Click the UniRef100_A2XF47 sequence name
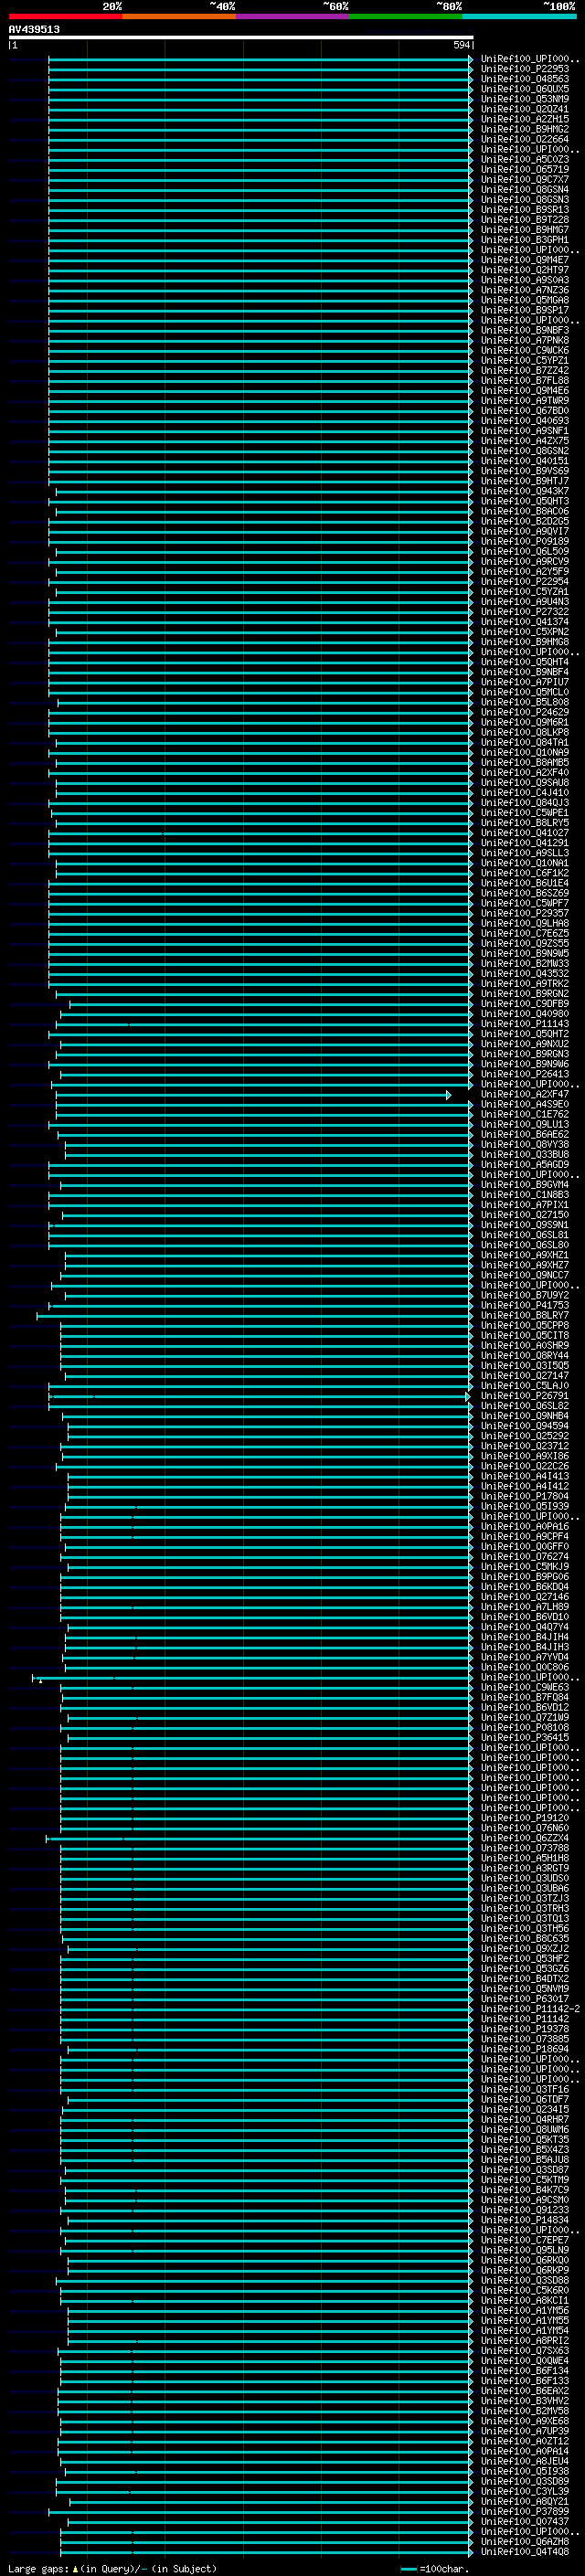Image resolution: width=585 pixels, height=2576 pixels. [x=525, y=1095]
